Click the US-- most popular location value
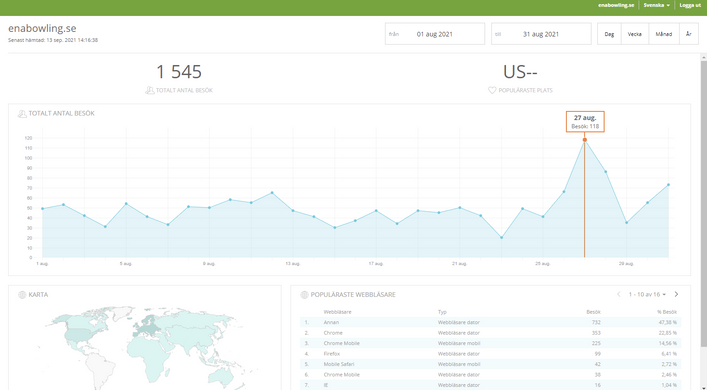 coord(520,72)
